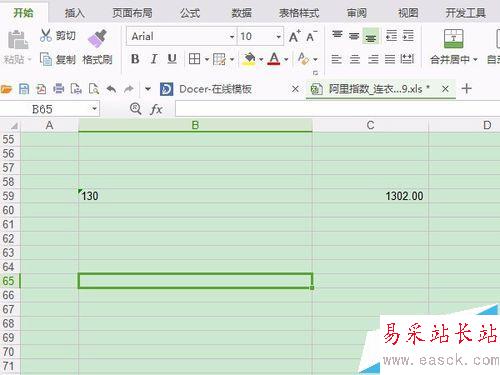
Task: Click the insert function fx button
Action: [156, 109]
